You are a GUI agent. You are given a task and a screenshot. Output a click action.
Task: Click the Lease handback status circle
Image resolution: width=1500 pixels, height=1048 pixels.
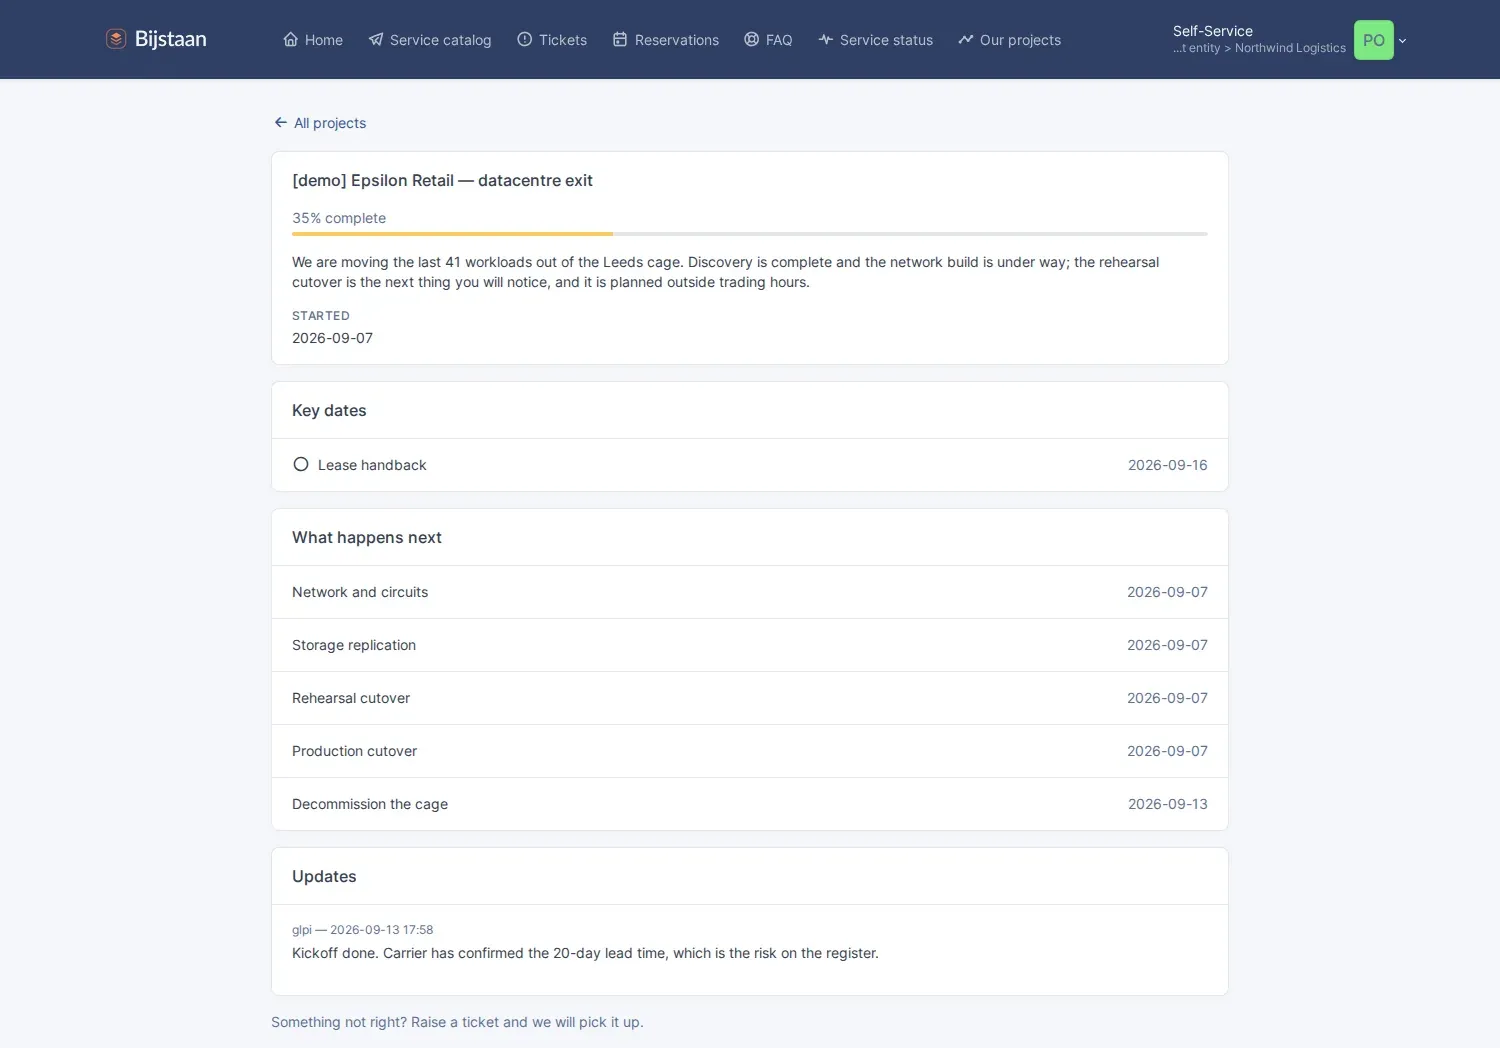pos(301,465)
